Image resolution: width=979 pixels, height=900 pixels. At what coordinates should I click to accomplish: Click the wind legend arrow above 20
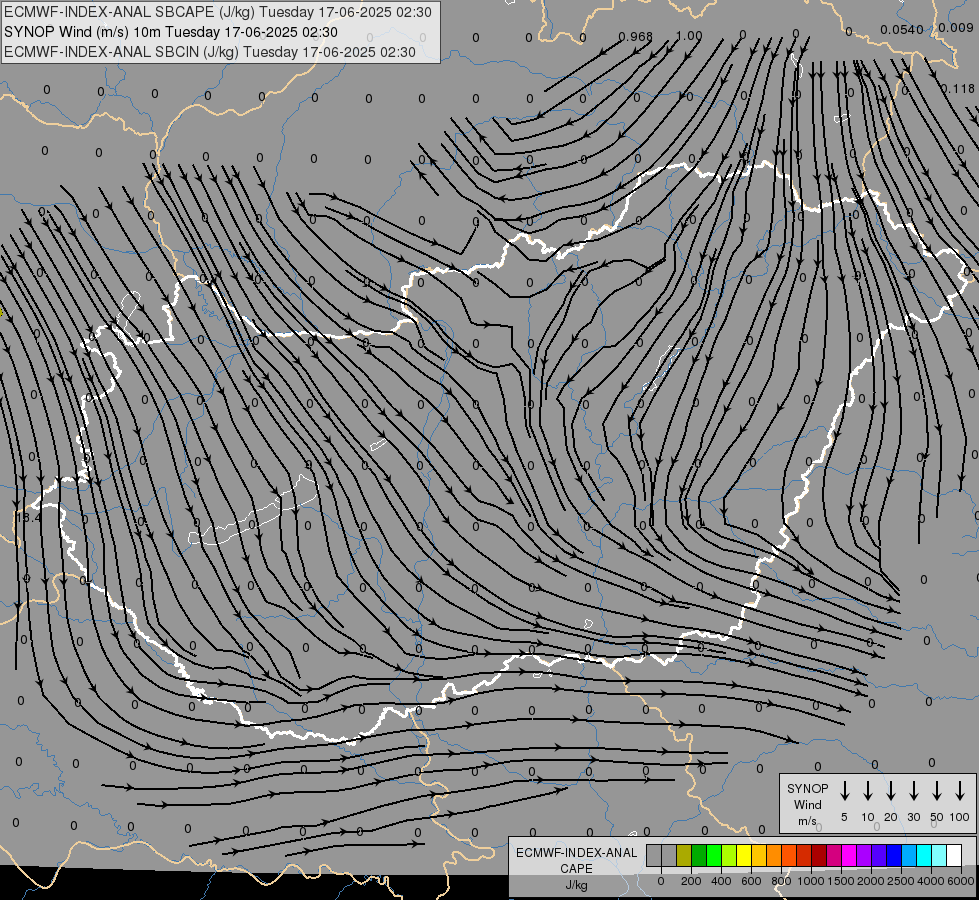click(x=891, y=790)
